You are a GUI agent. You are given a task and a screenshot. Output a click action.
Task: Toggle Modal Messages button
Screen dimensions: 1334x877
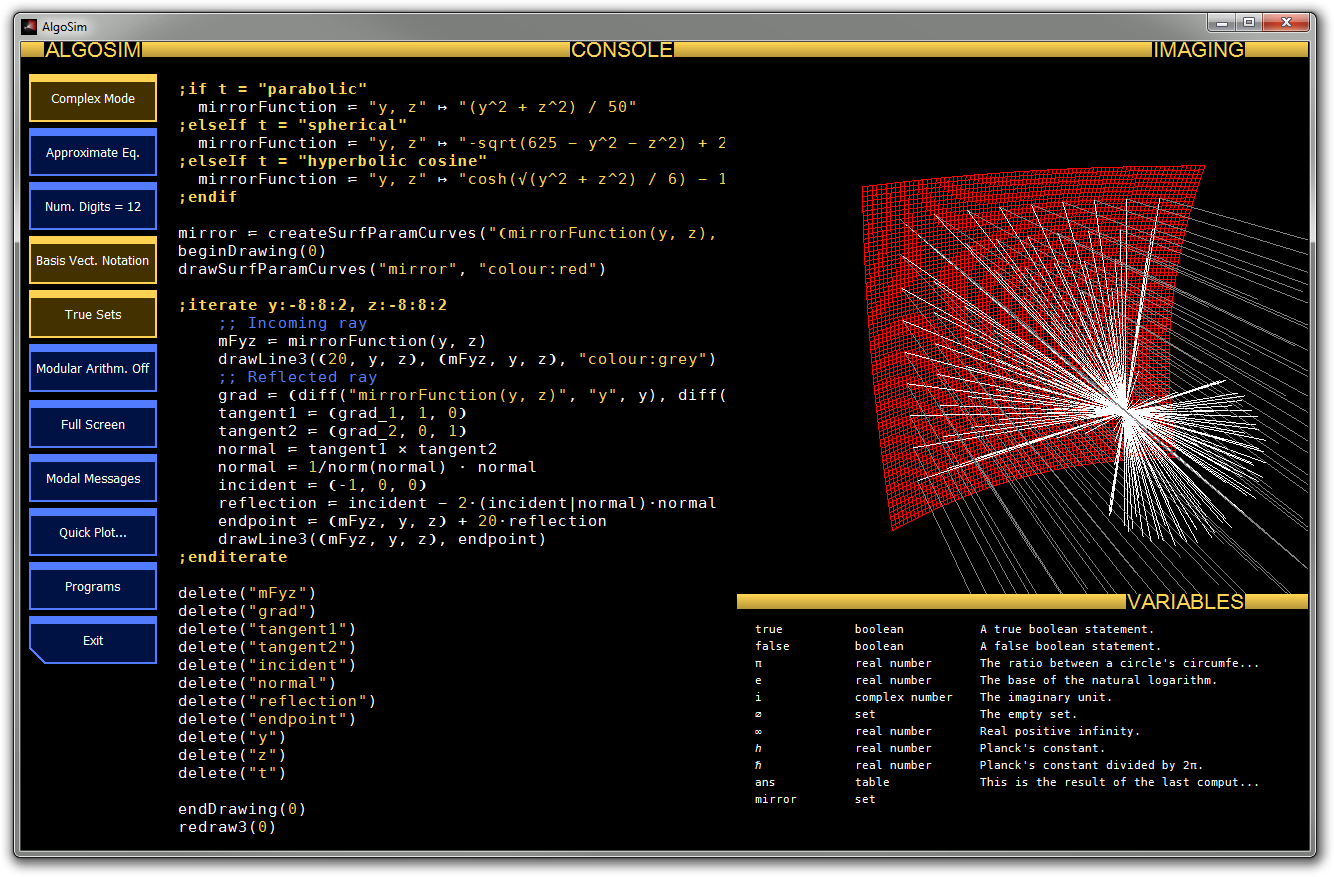pos(93,478)
